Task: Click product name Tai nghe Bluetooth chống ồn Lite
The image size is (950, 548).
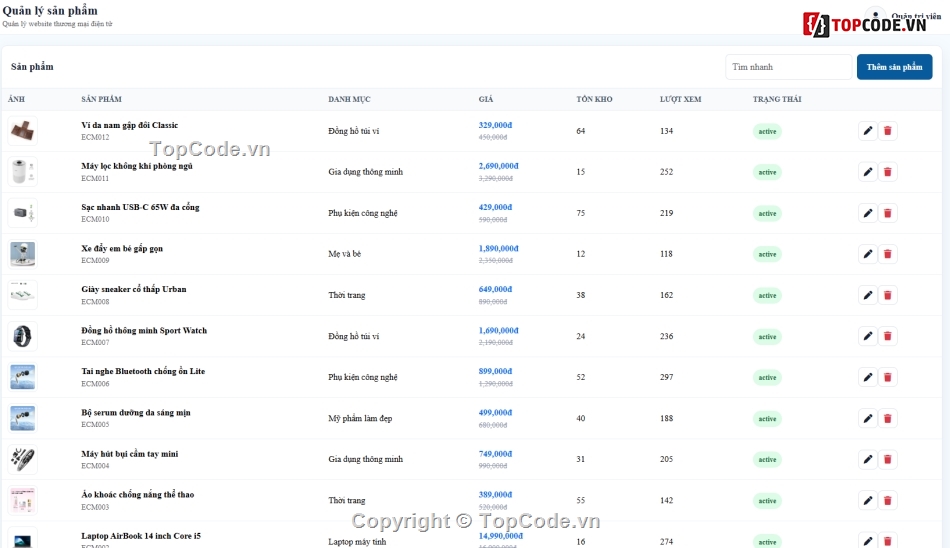Action: (x=143, y=371)
